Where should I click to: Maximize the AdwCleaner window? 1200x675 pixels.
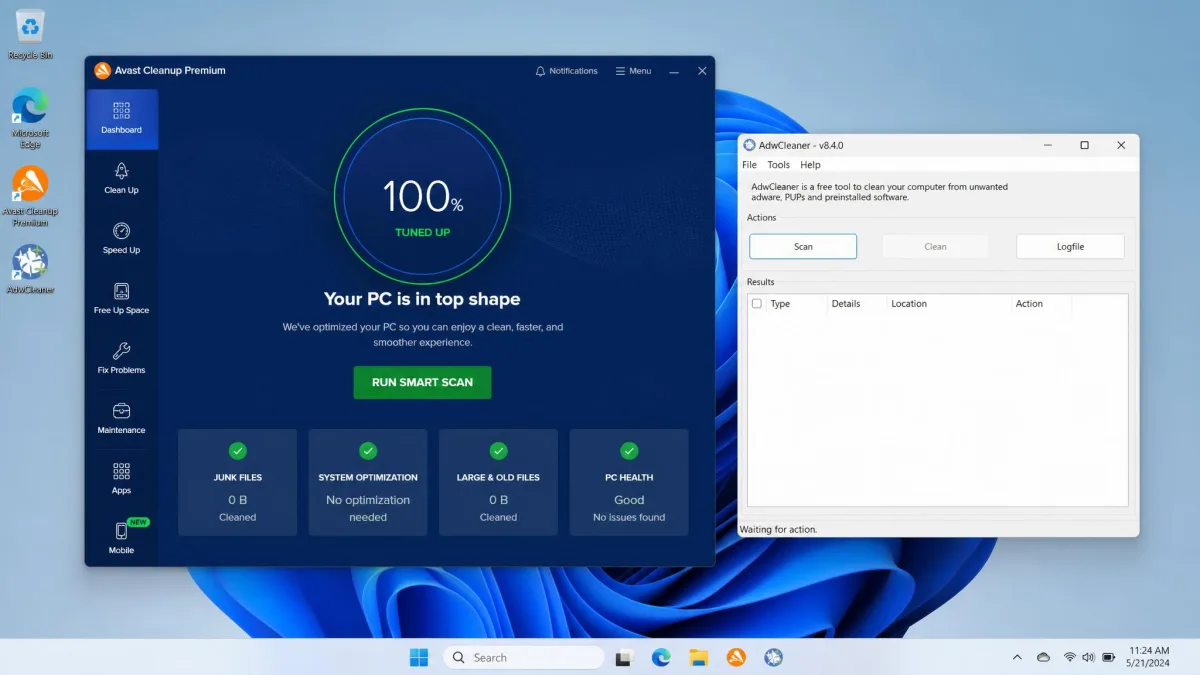coord(1084,145)
